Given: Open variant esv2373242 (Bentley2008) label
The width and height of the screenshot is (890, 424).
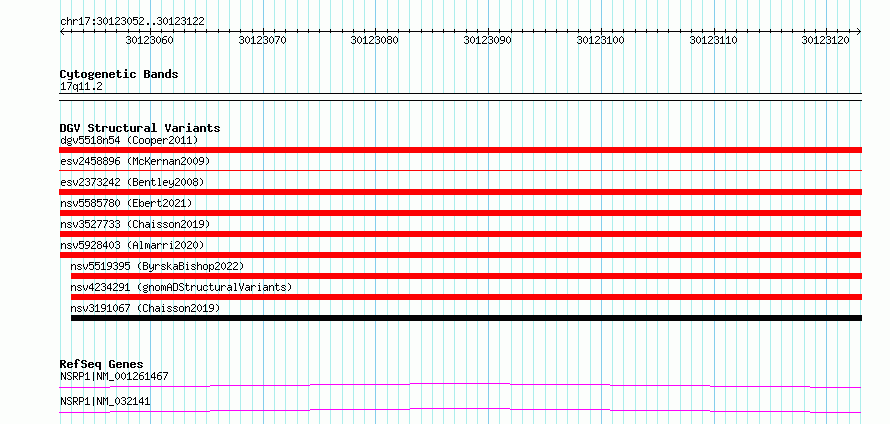Looking at the screenshot, I should (x=132, y=182).
